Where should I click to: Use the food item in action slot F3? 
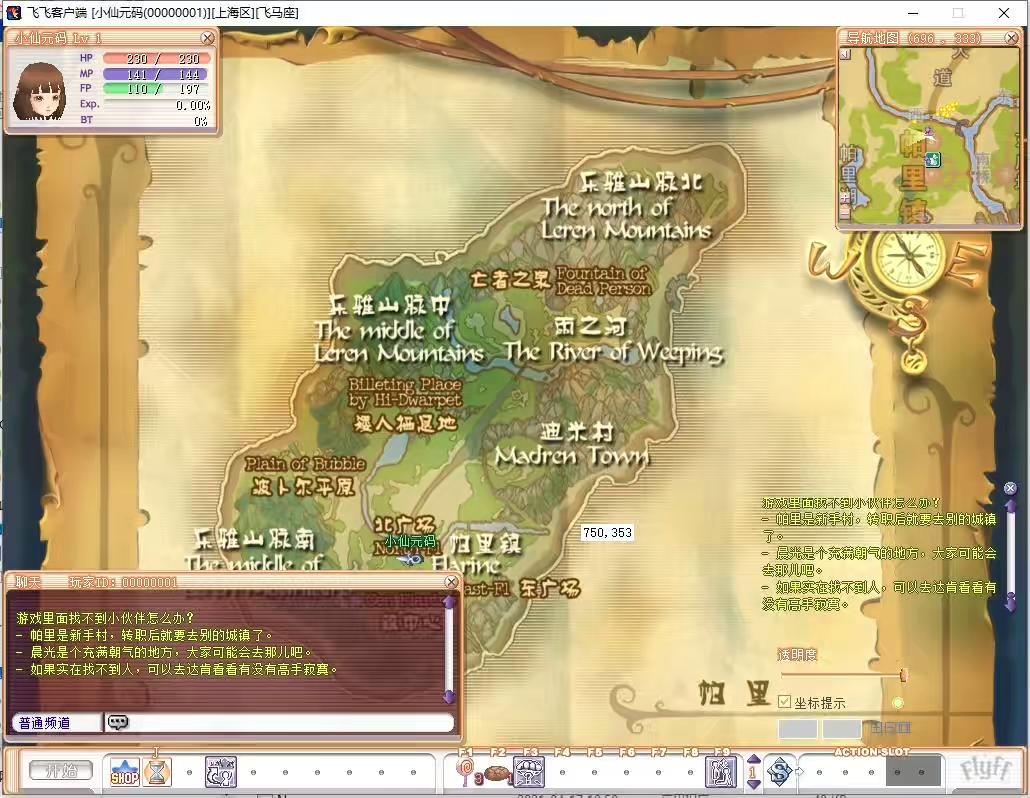tap(529, 772)
